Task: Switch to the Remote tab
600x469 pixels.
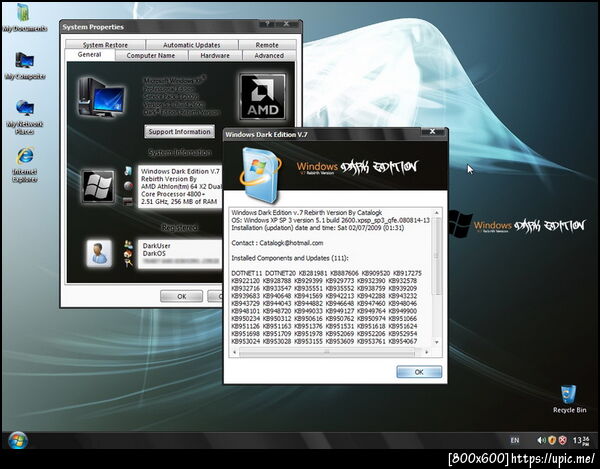Action: [267, 45]
